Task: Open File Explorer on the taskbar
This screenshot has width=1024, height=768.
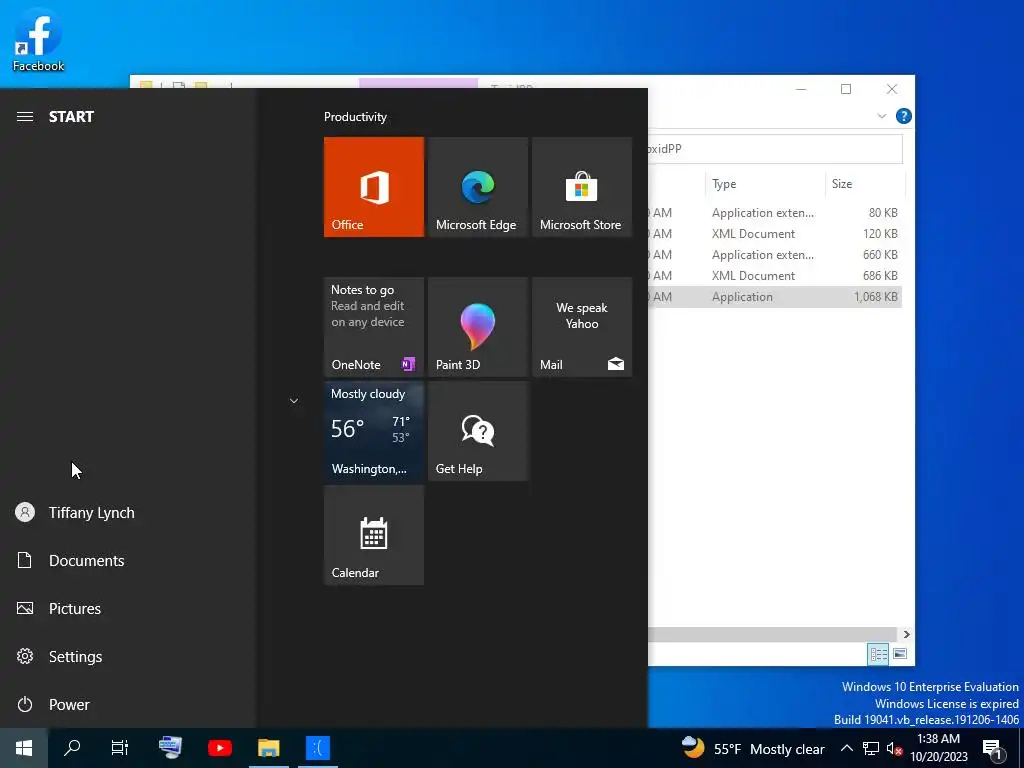Action: coord(268,748)
